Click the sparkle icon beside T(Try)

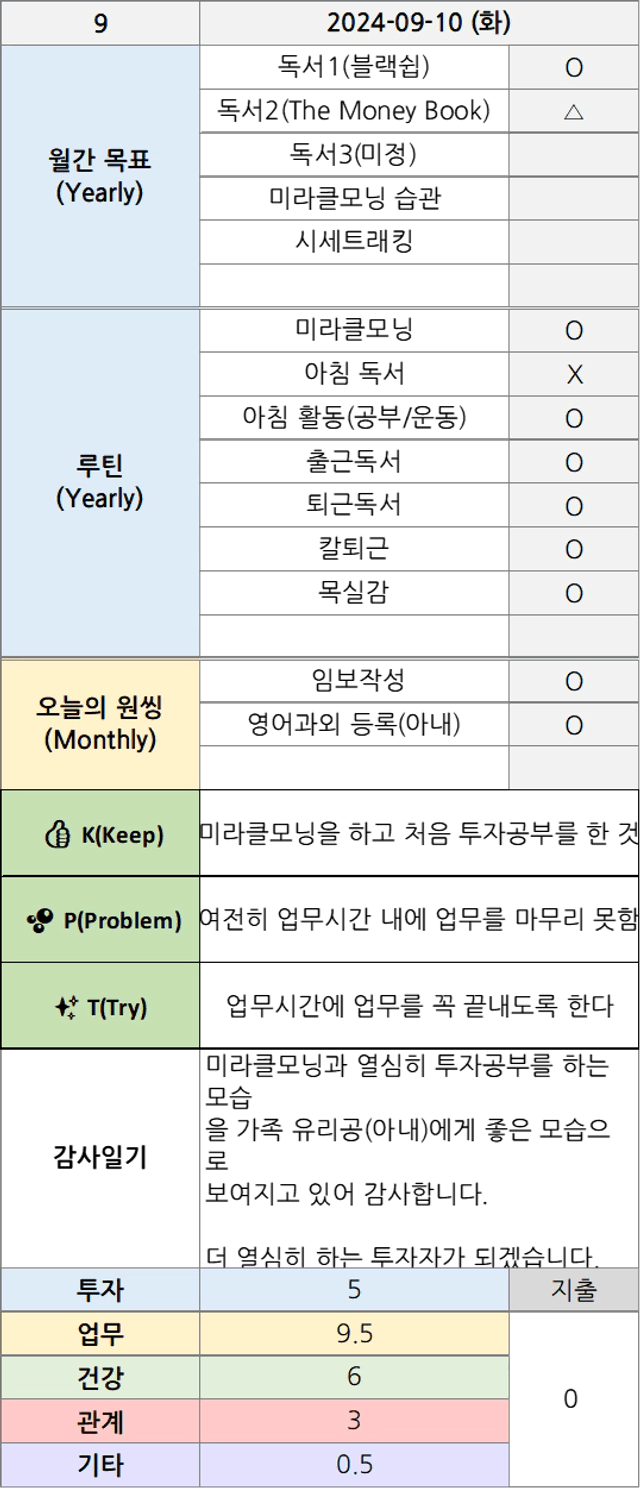coord(67,1007)
